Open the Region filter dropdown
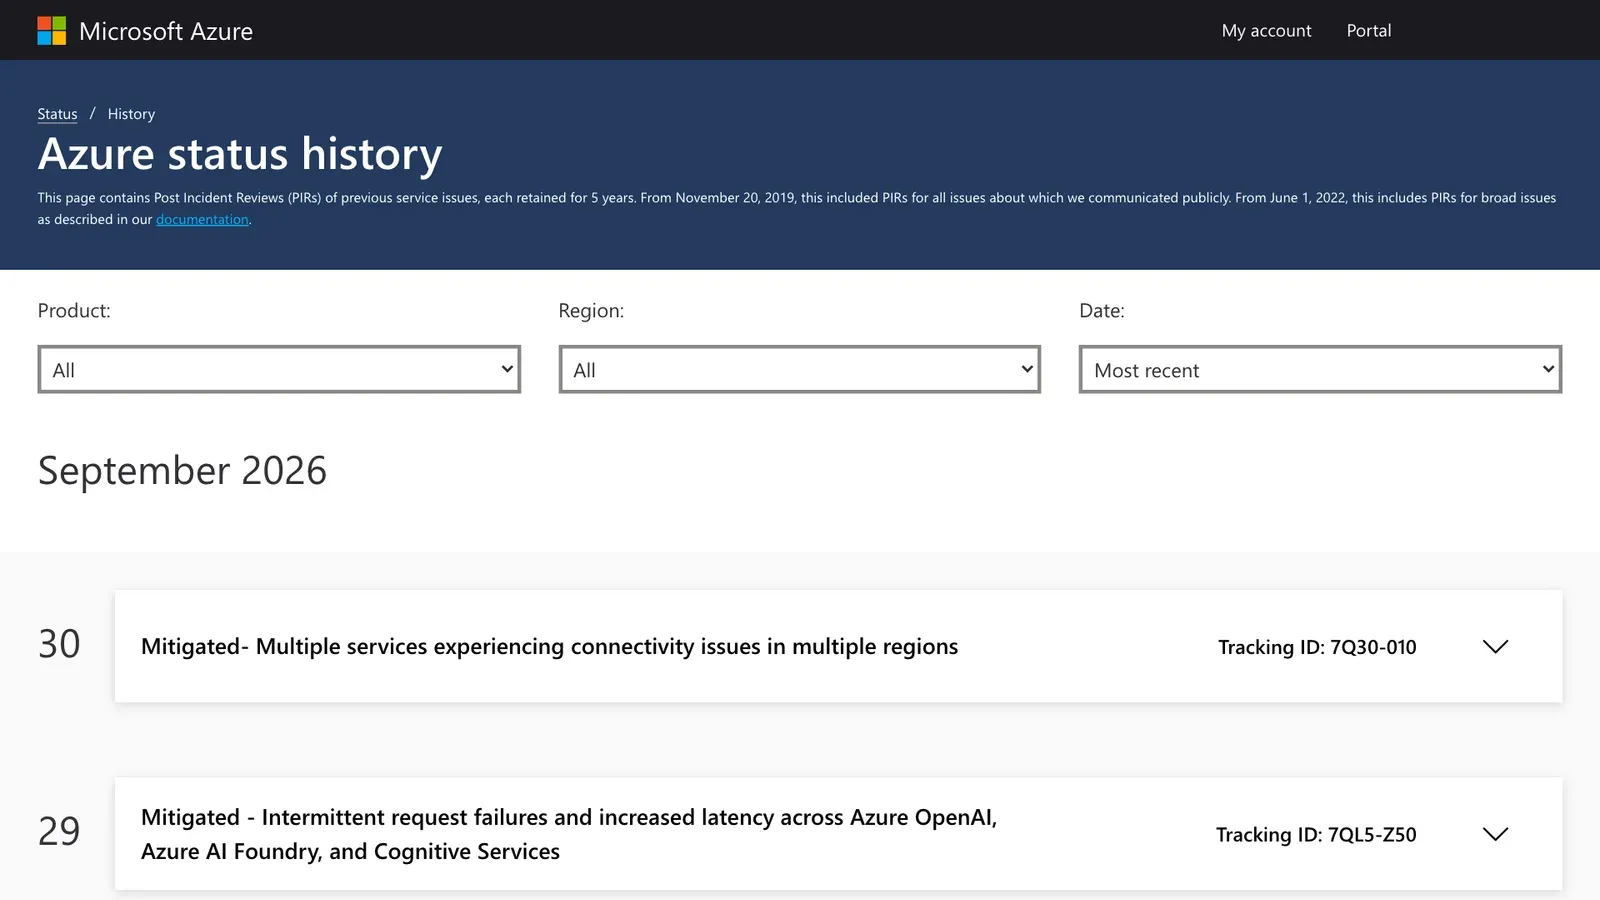Screen dimensions: 1600x900 click(x=800, y=369)
